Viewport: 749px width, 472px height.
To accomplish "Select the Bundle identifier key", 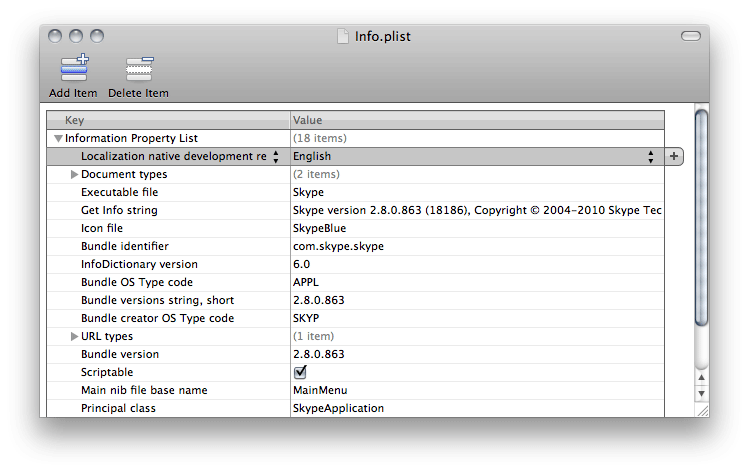I will 125,246.
